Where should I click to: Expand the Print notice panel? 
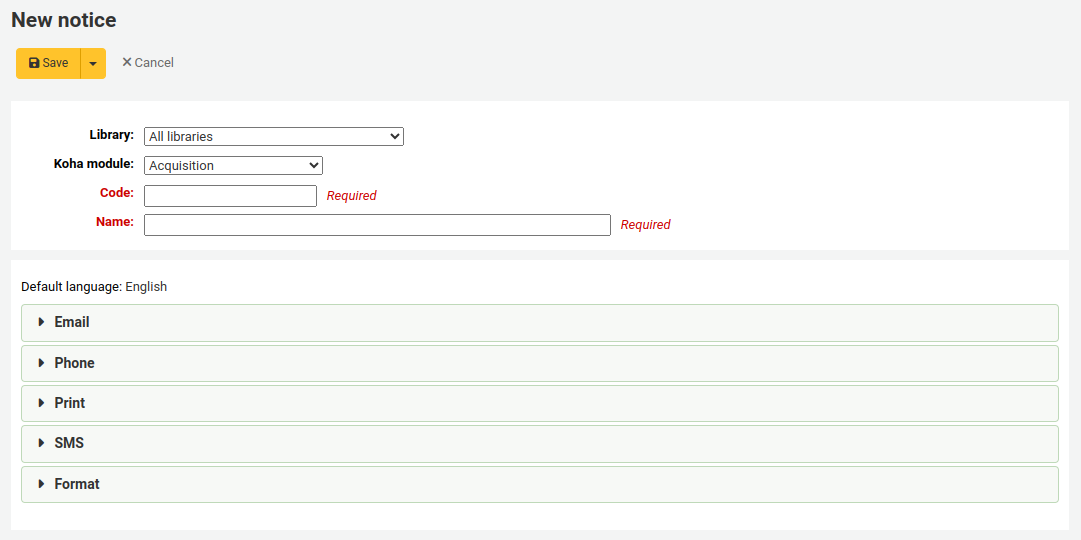(x=70, y=403)
